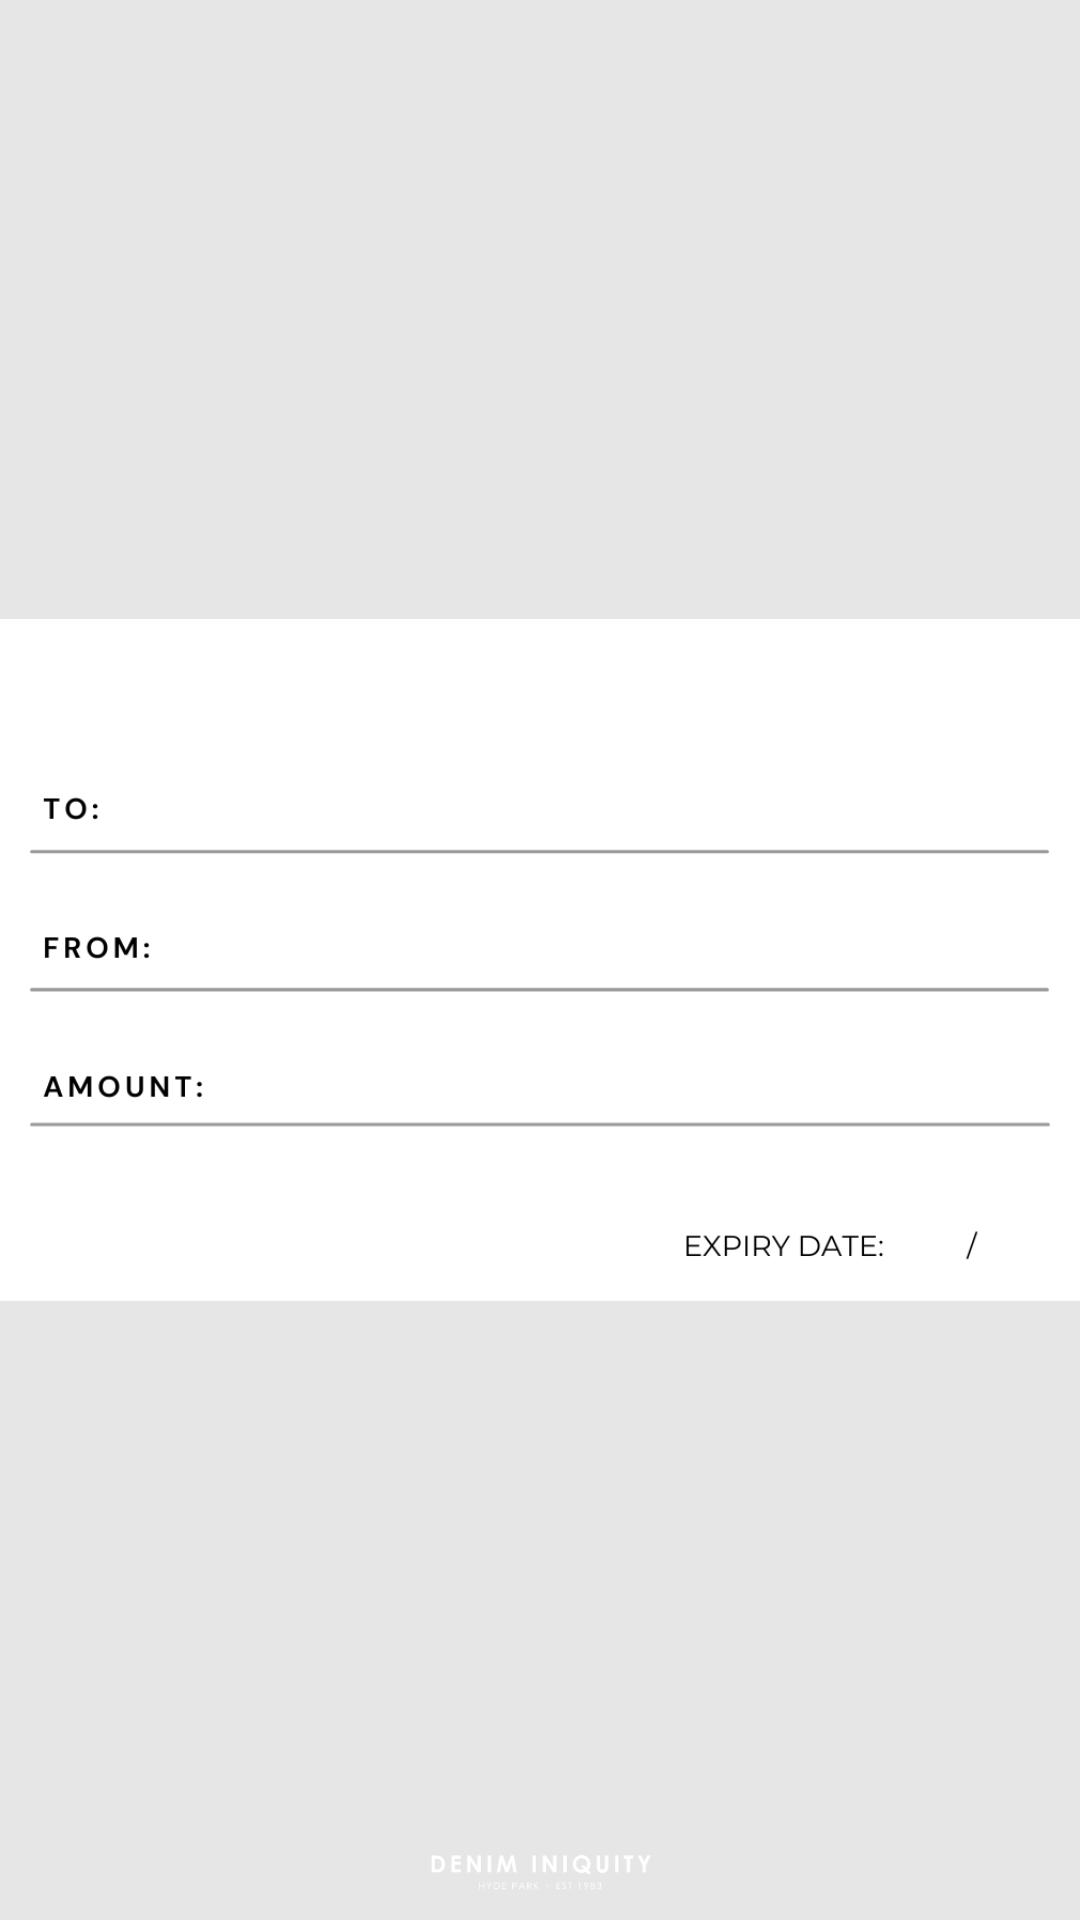Click the slash in the expiry date

[971, 1245]
